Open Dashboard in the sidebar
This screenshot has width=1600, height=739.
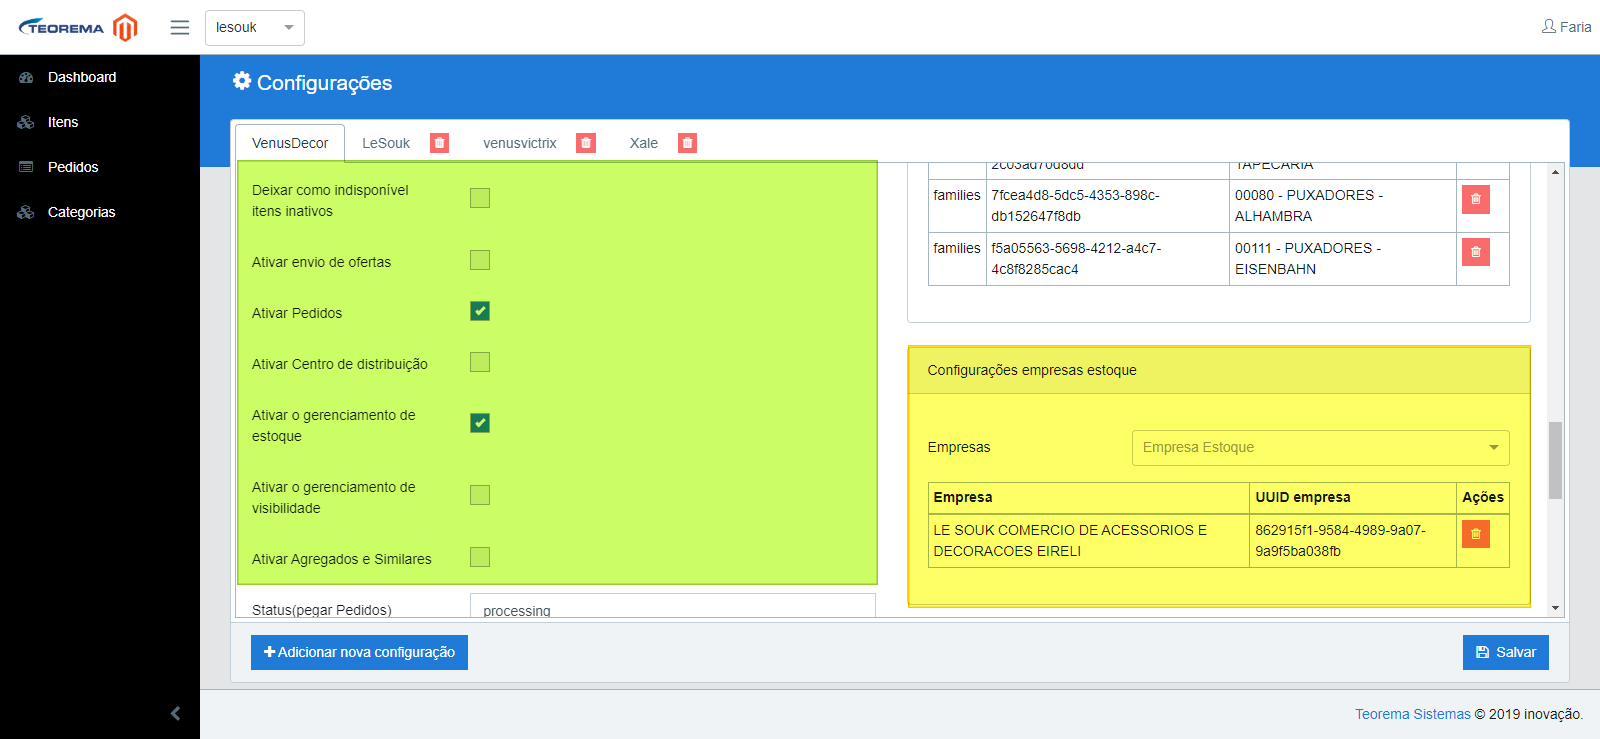(82, 77)
